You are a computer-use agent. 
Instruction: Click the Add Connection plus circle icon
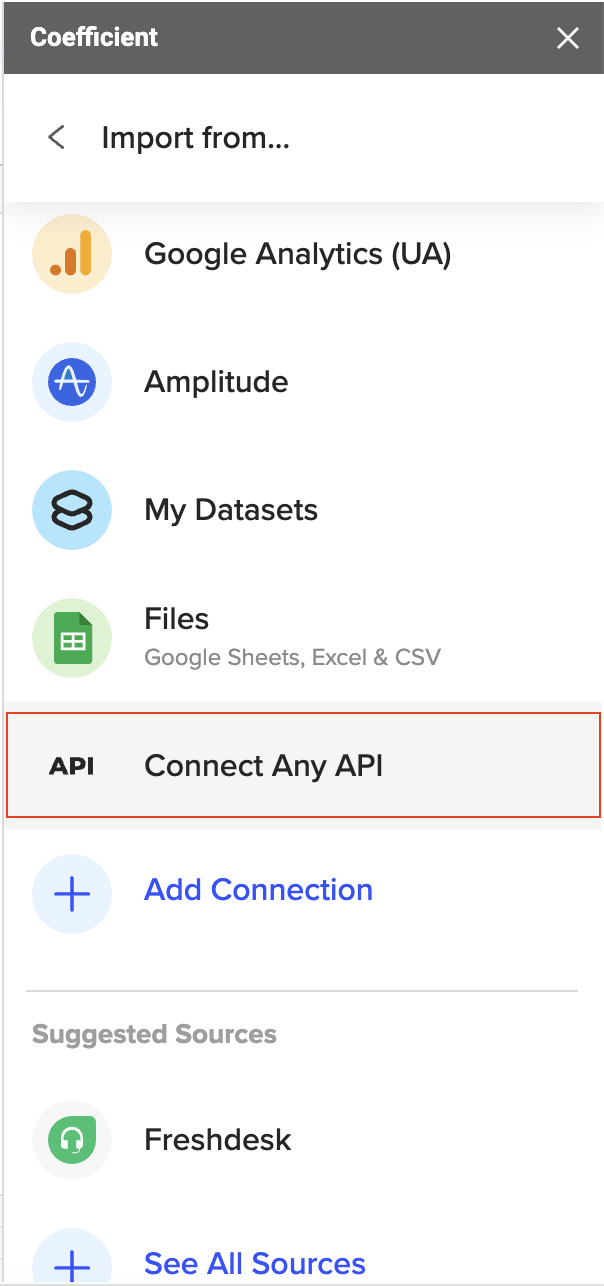click(x=72, y=894)
